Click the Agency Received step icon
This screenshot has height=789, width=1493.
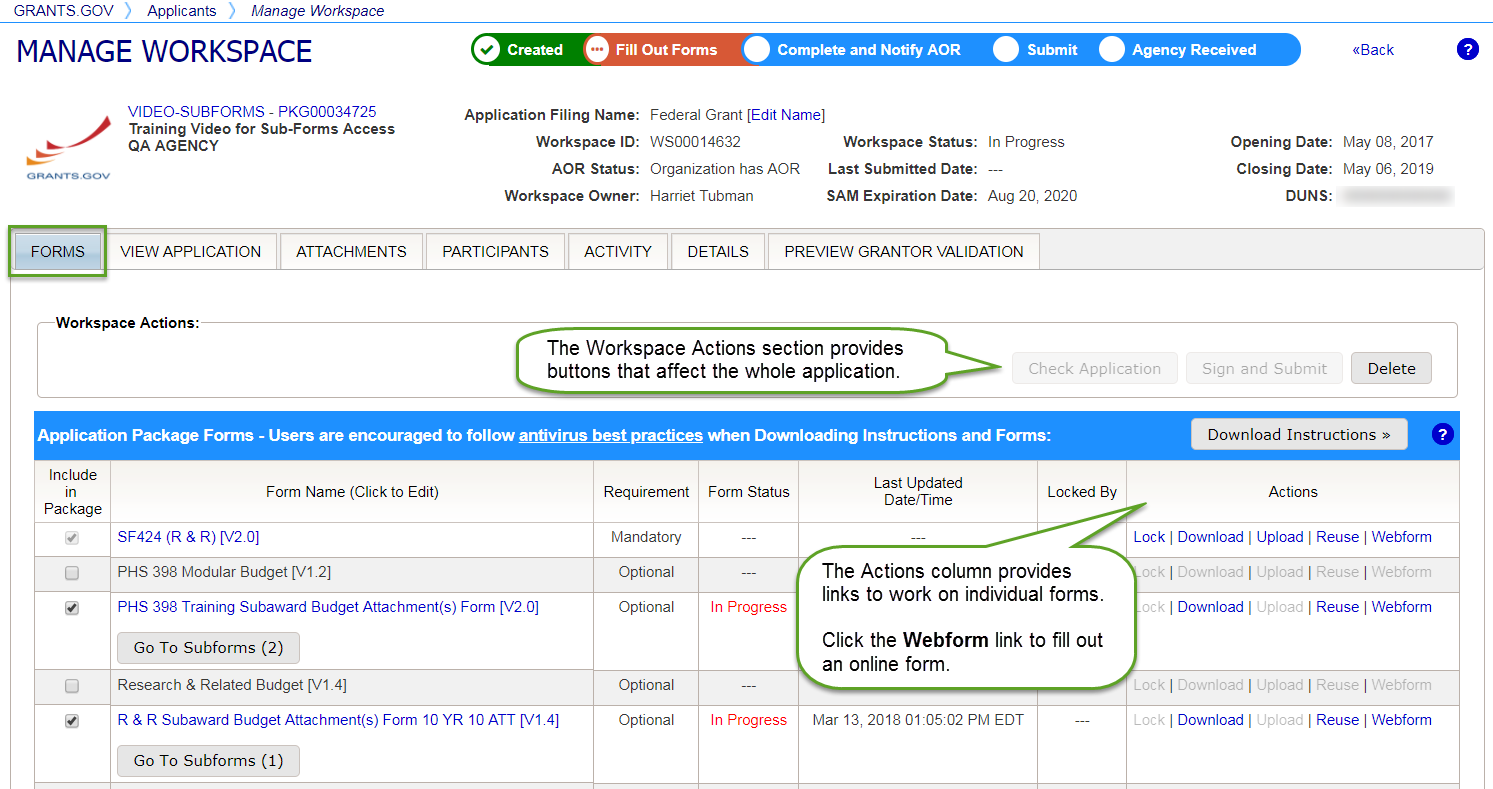[1112, 49]
